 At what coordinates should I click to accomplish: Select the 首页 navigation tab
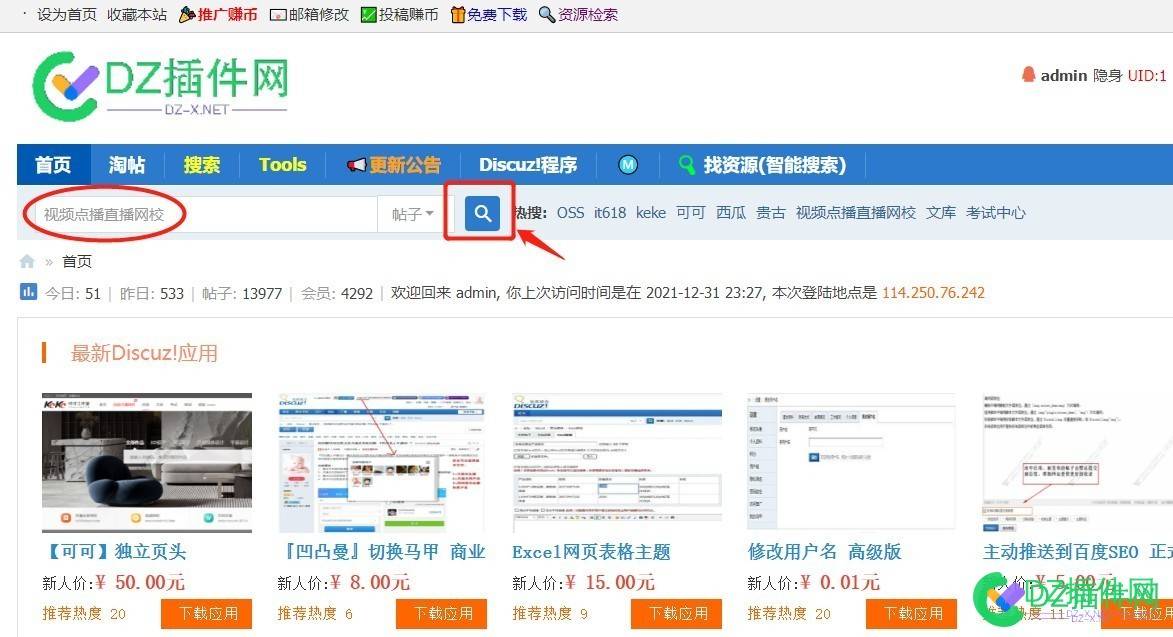tap(53, 164)
